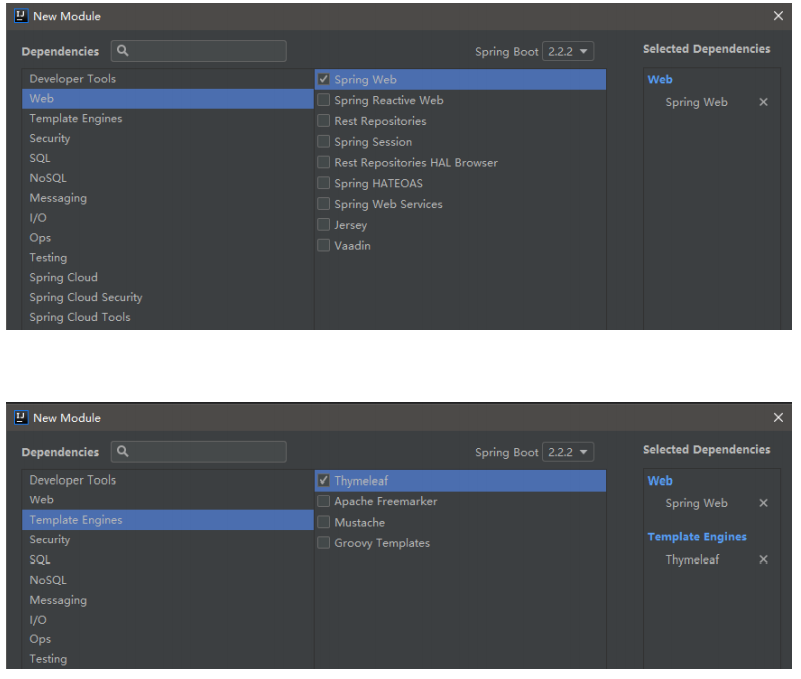Select Security category in top window
Image resolution: width=801 pixels, height=679 pixels.
tap(168, 138)
